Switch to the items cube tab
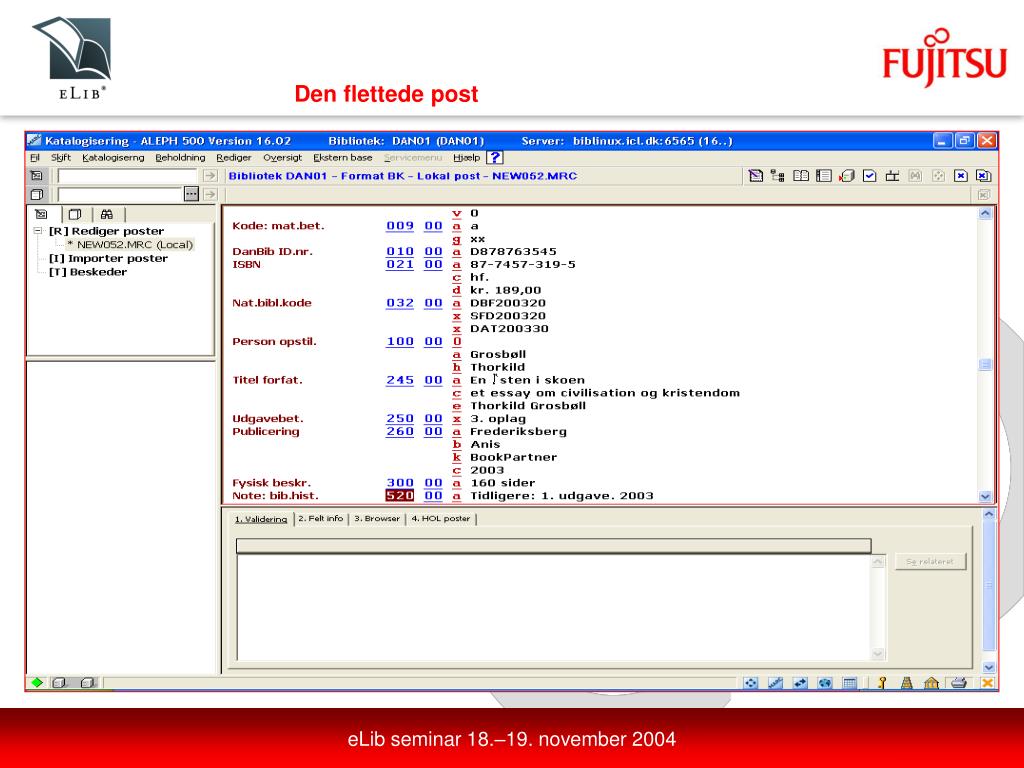This screenshot has height=768, width=1024. pos(76,214)
